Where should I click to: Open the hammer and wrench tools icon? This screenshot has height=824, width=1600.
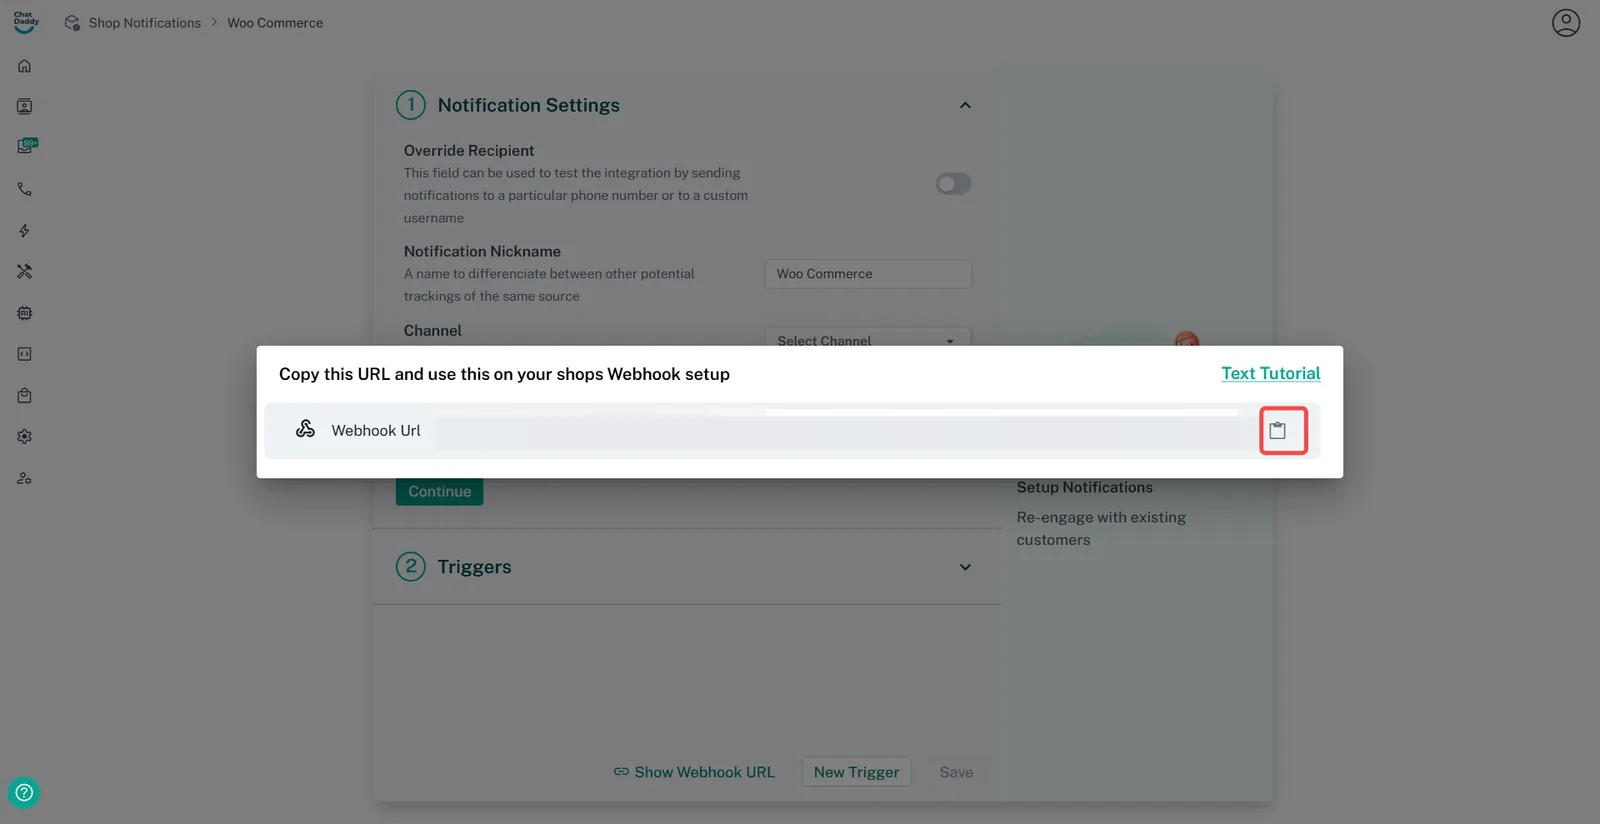(25, 272)
